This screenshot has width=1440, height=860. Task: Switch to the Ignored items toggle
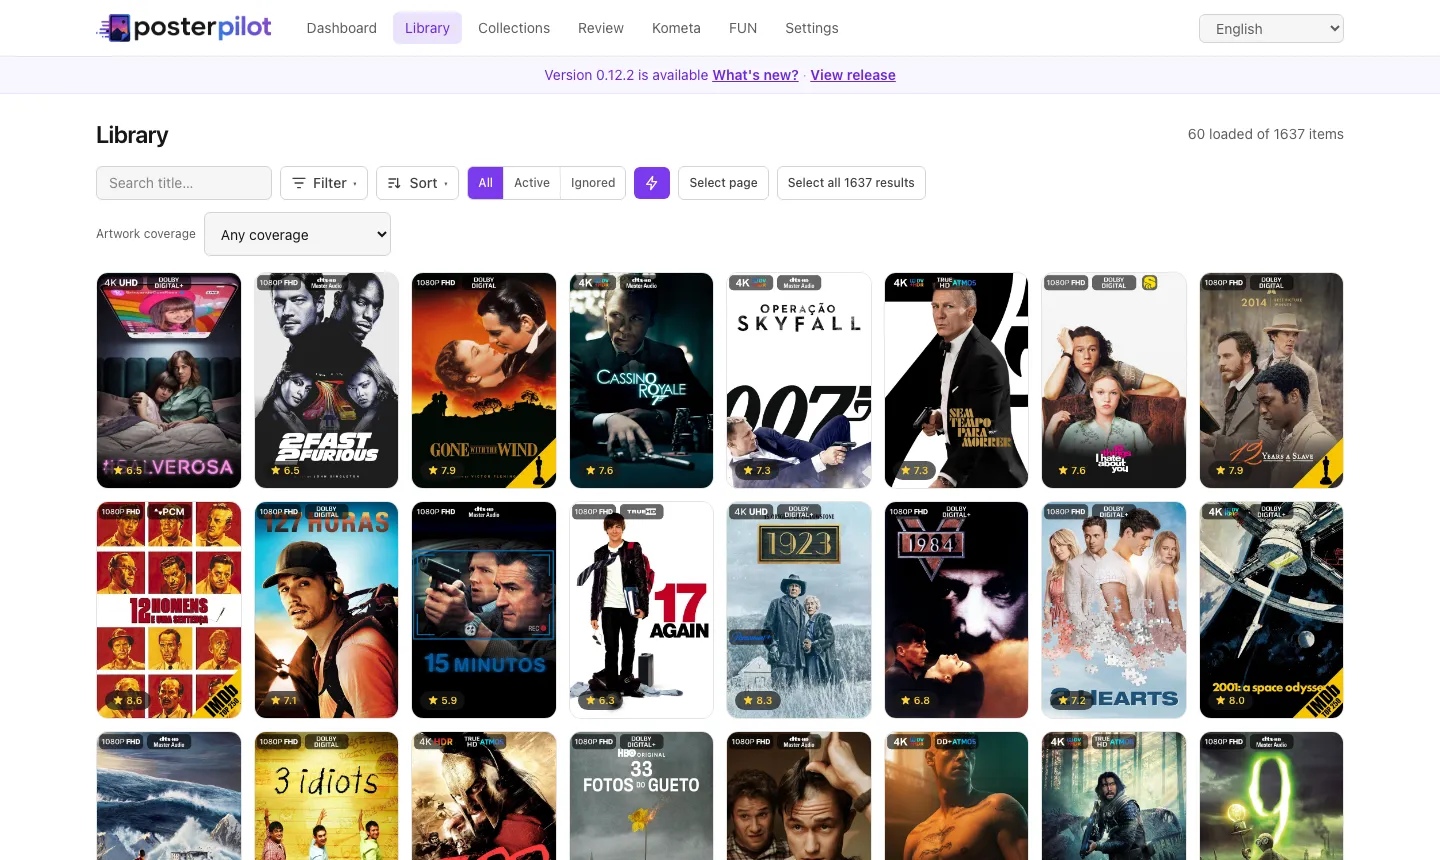tap(593, 183)
